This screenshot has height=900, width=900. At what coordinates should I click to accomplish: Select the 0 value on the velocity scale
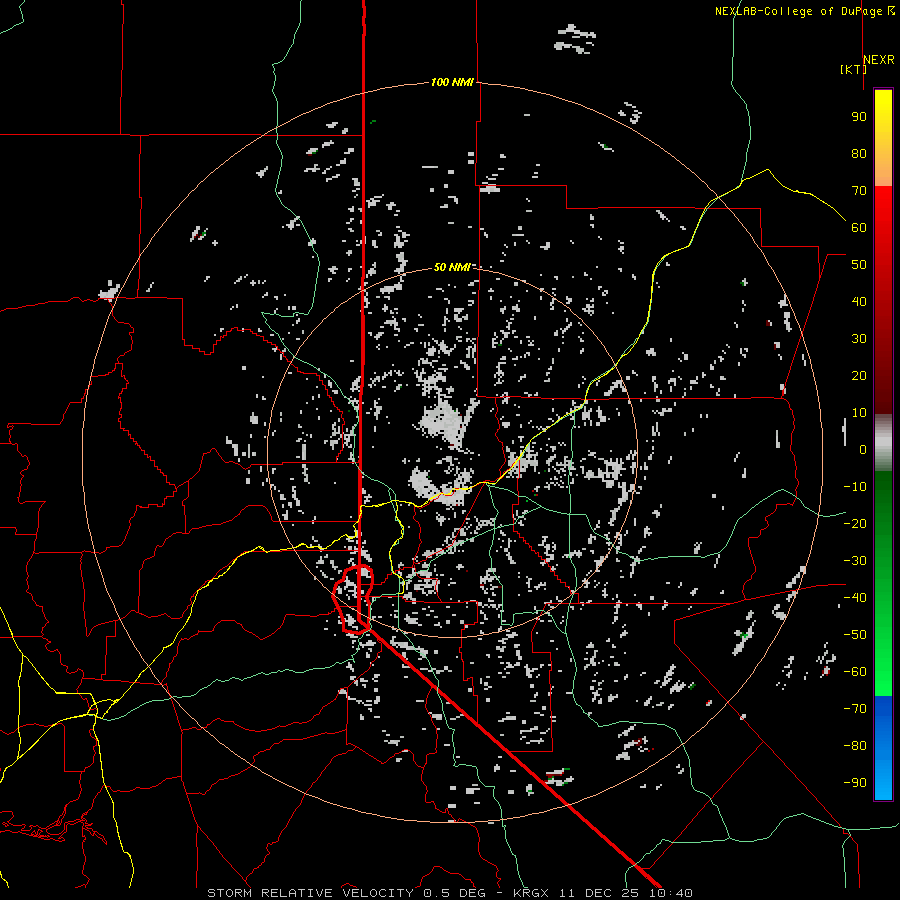tap(863, 449)
